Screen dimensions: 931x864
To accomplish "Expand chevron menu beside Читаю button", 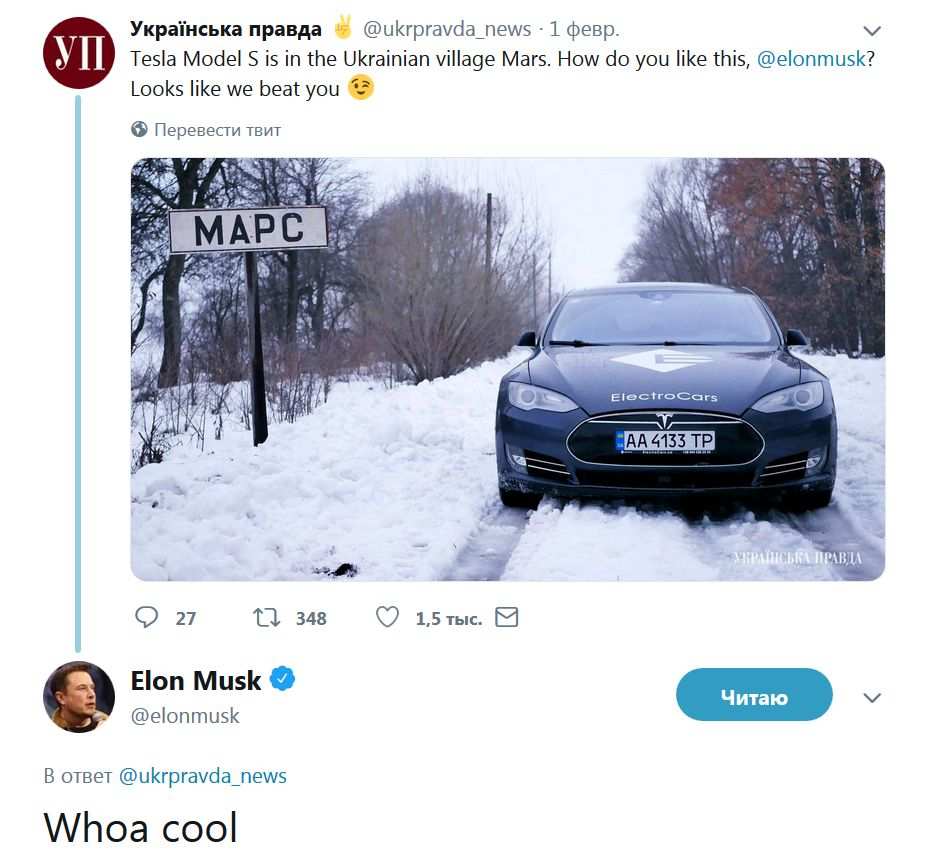I will click(x=872, y=697).
